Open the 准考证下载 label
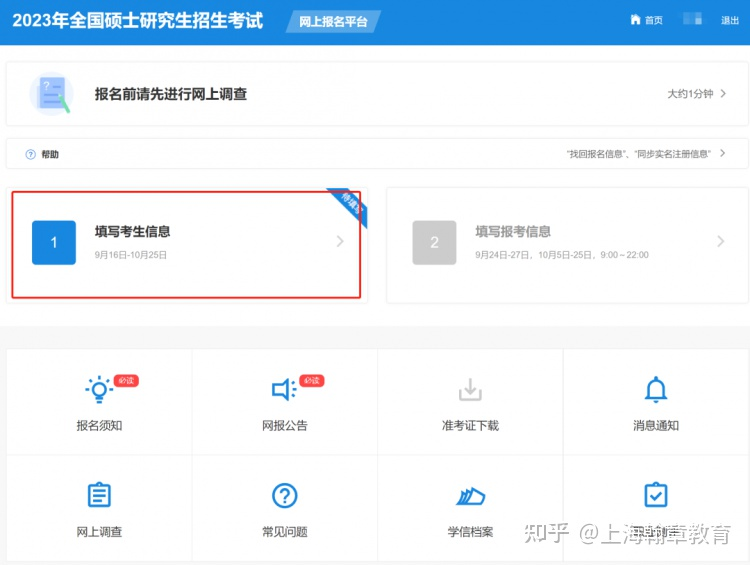Screen dimensions: 750x565 pyautogui.click(x=470, y=425)
